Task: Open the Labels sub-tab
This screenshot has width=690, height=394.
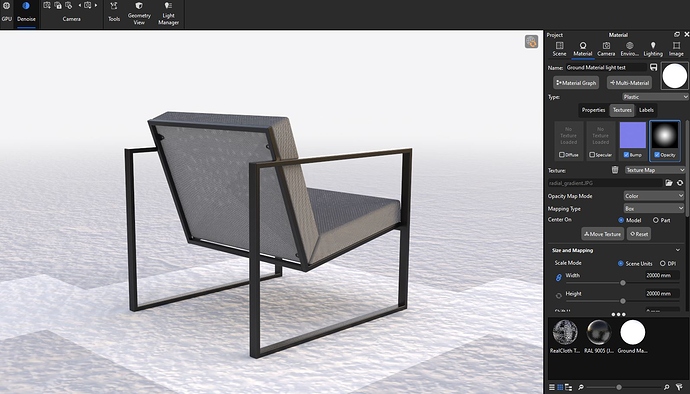Action: click(x=646, y=110)
